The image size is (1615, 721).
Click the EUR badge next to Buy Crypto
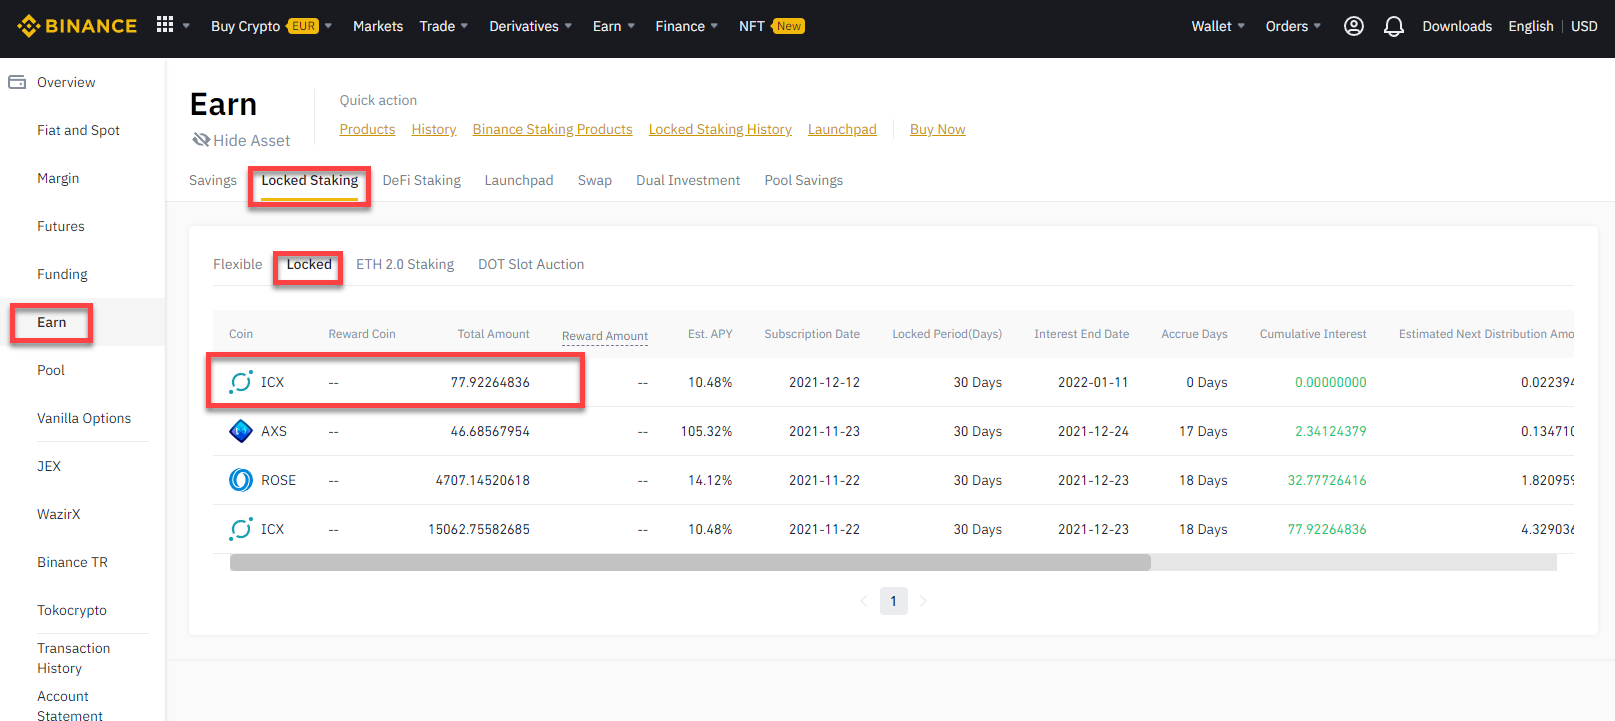click(304, 26)
